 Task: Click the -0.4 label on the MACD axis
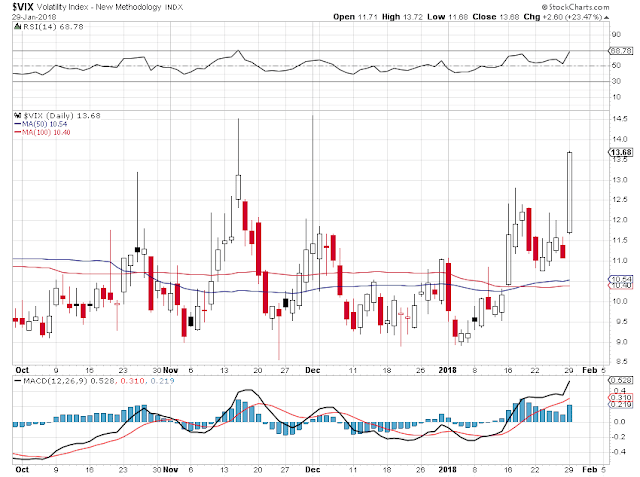click(619, 452)
